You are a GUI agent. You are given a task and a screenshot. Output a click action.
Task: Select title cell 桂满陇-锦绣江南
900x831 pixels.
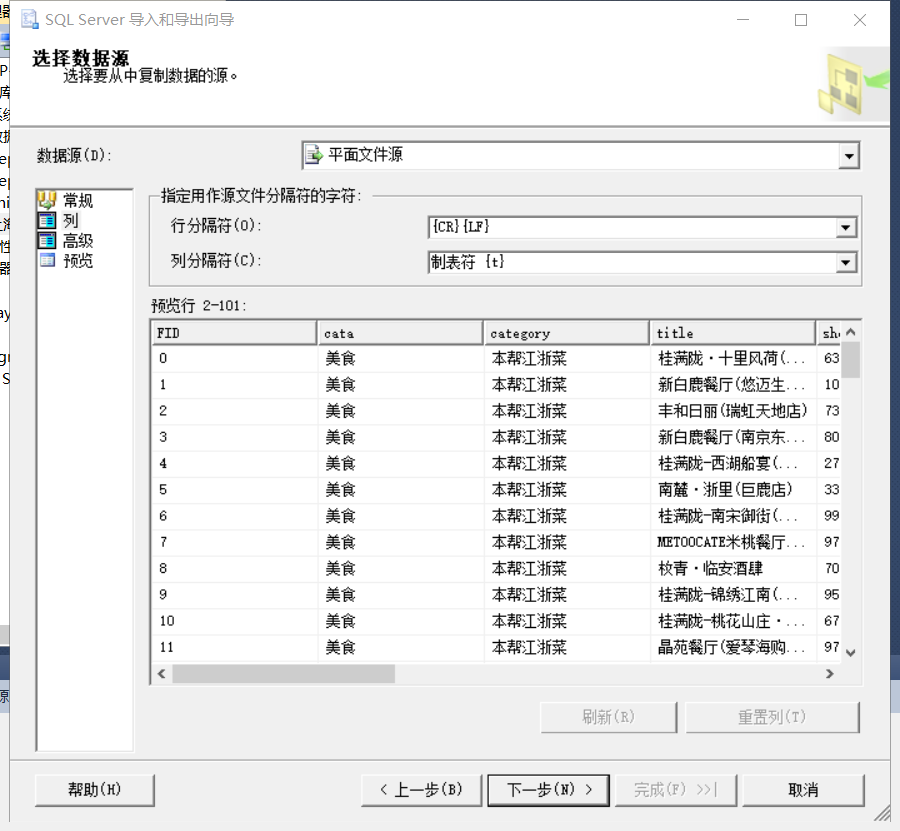(x=733, y=595)
